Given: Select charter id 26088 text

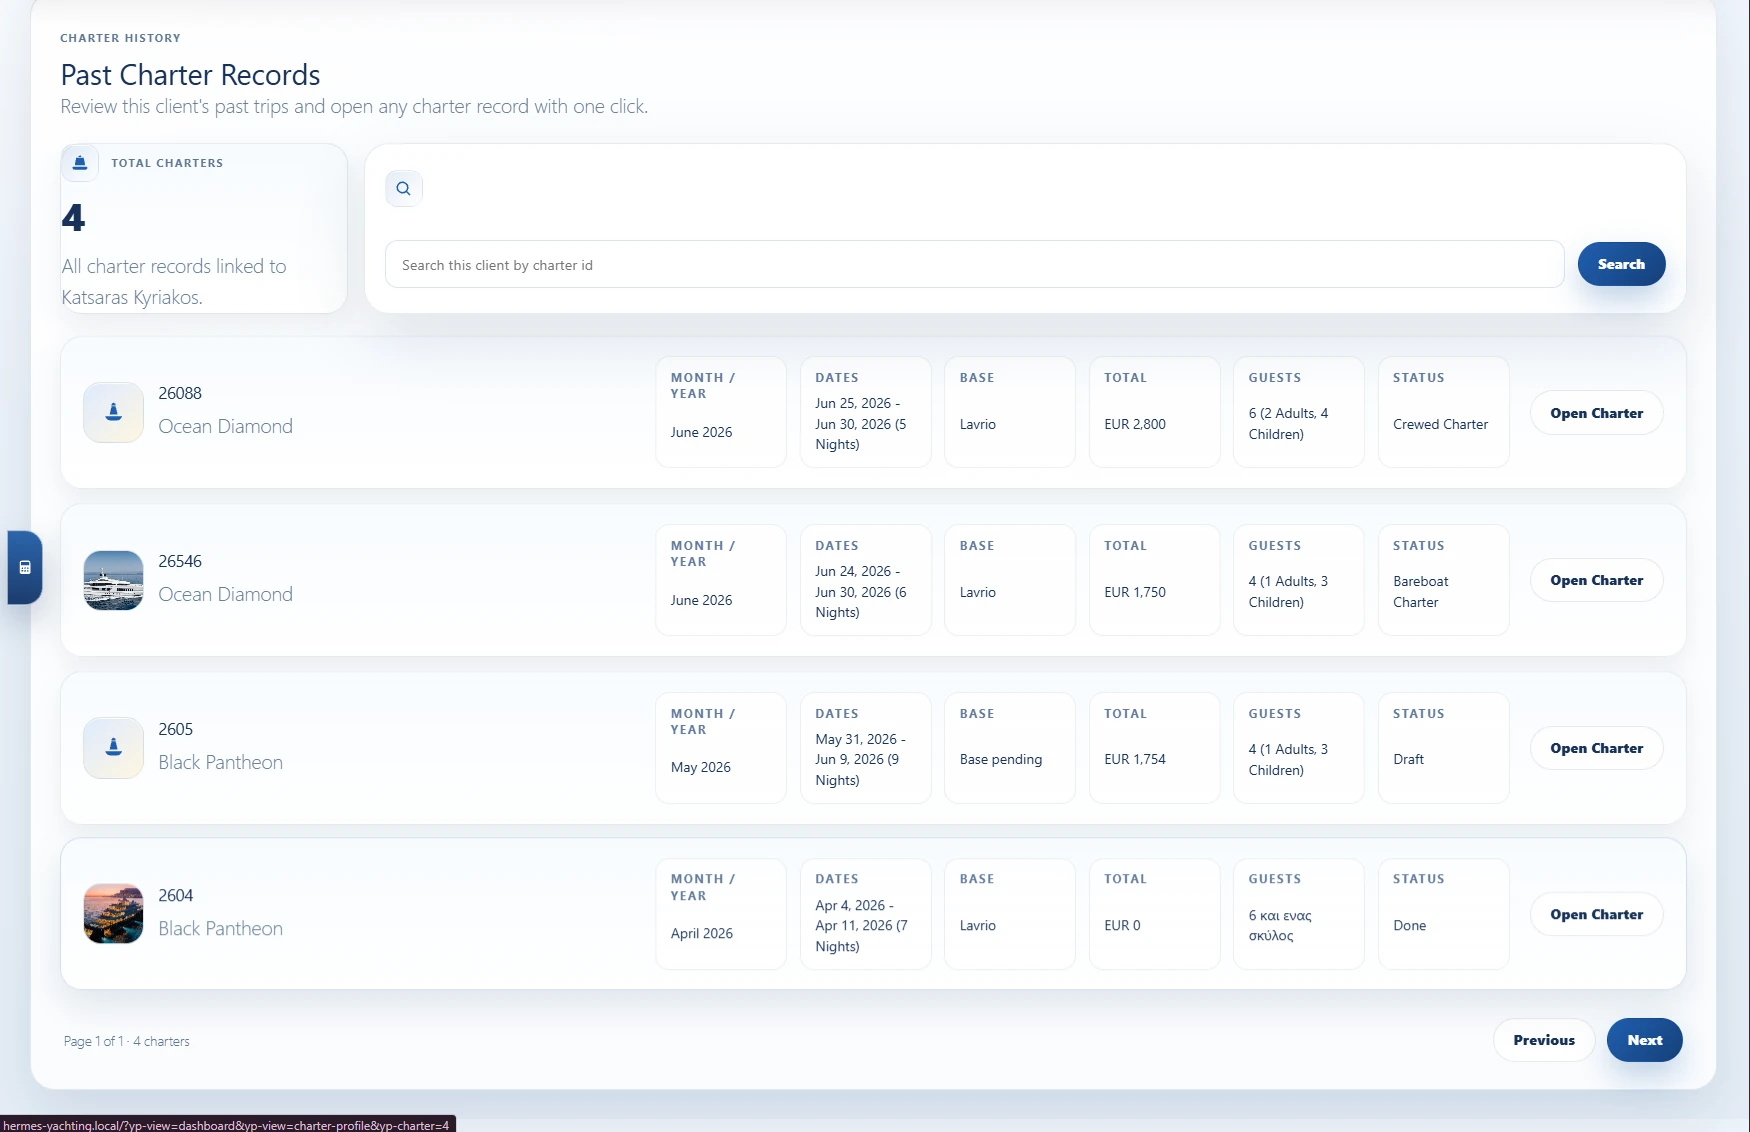Looking at the screenshot, I should (x=180, y=394).
